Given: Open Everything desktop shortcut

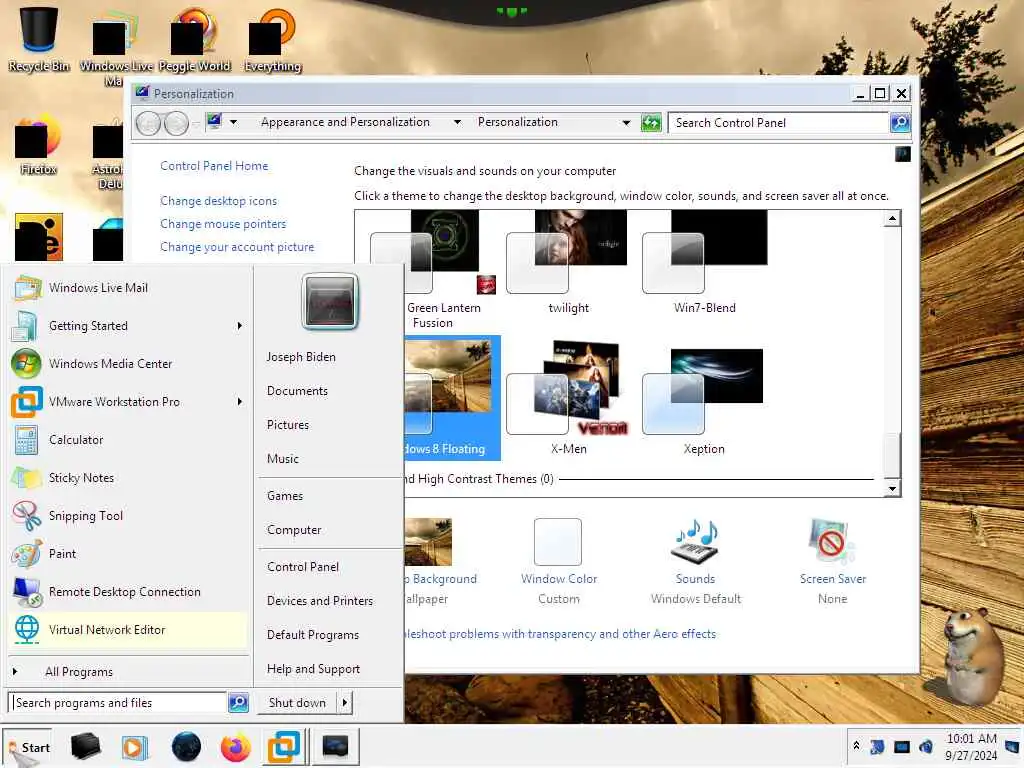Looking at the screenshot, I should (x=272, y=39).
